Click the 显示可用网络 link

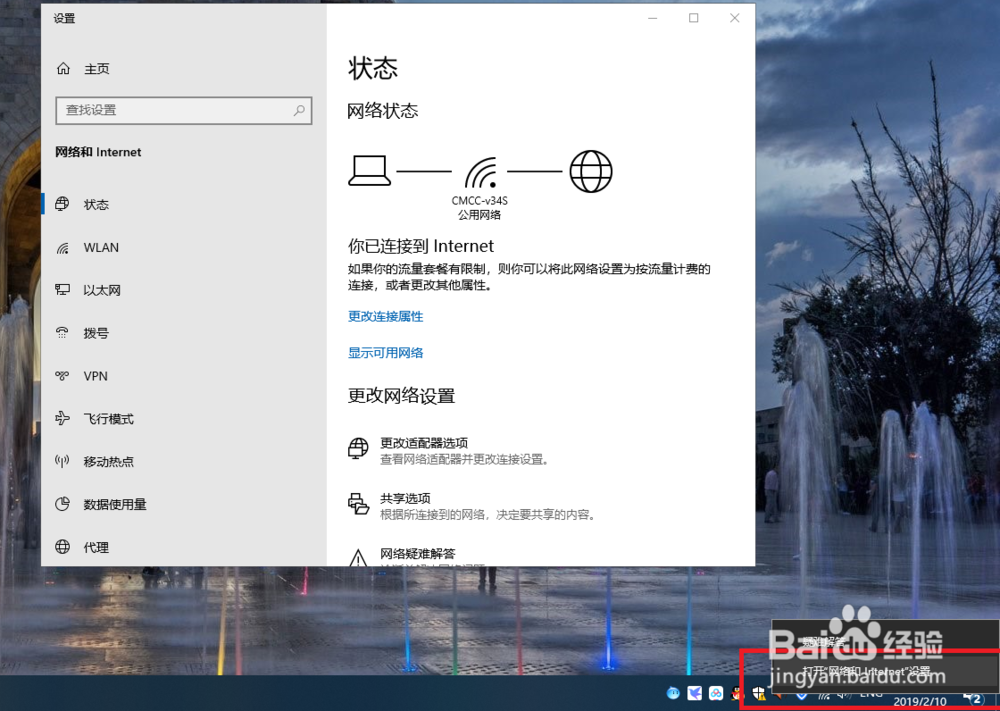click(385, 353)
